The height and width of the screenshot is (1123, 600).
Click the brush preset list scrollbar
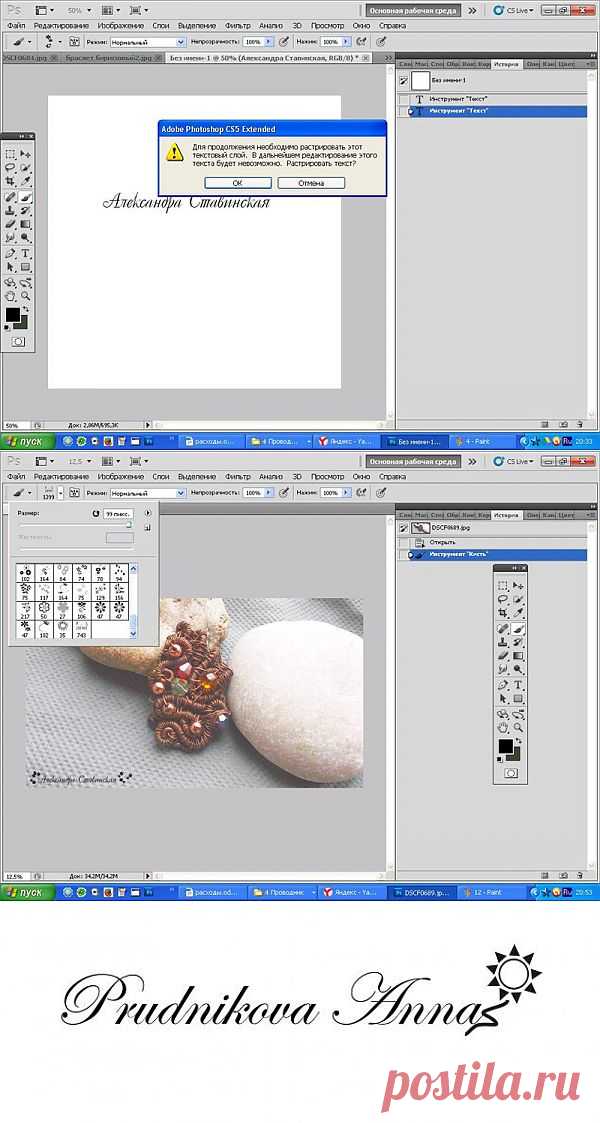pos(133,600)
